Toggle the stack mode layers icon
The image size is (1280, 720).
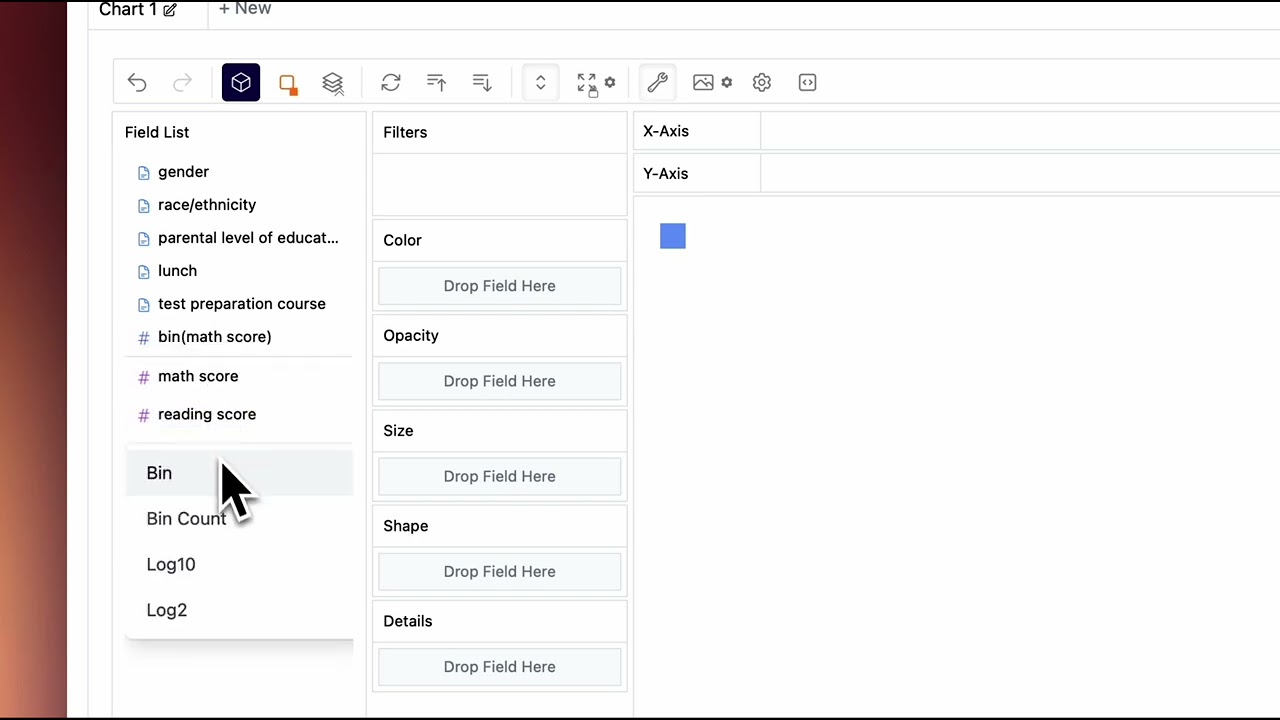(333, 83)
